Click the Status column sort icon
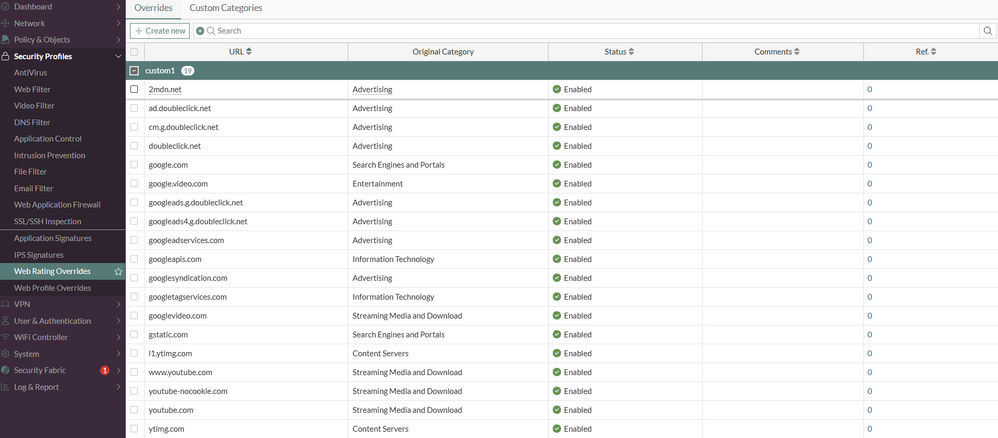 [x=632, y=52]
